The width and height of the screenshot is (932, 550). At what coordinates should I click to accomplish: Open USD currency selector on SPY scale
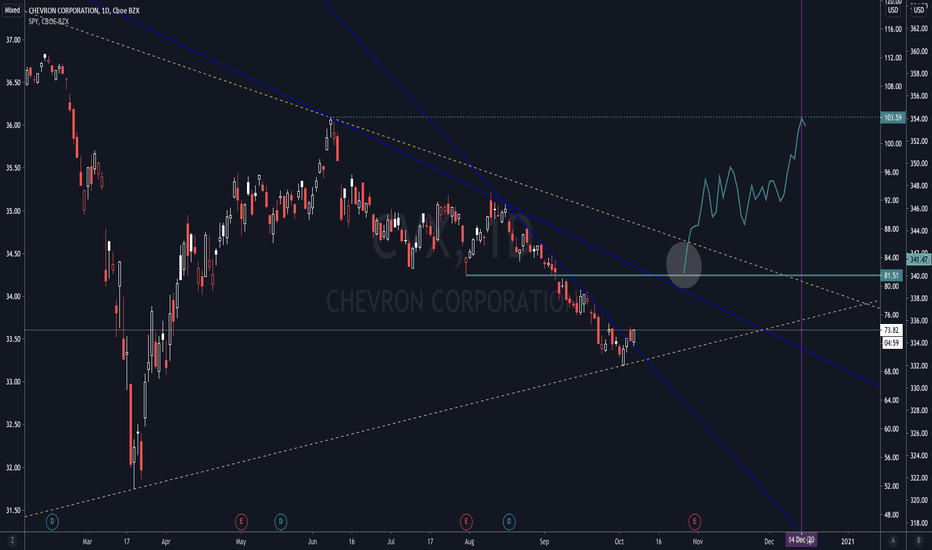coord(919,10)
